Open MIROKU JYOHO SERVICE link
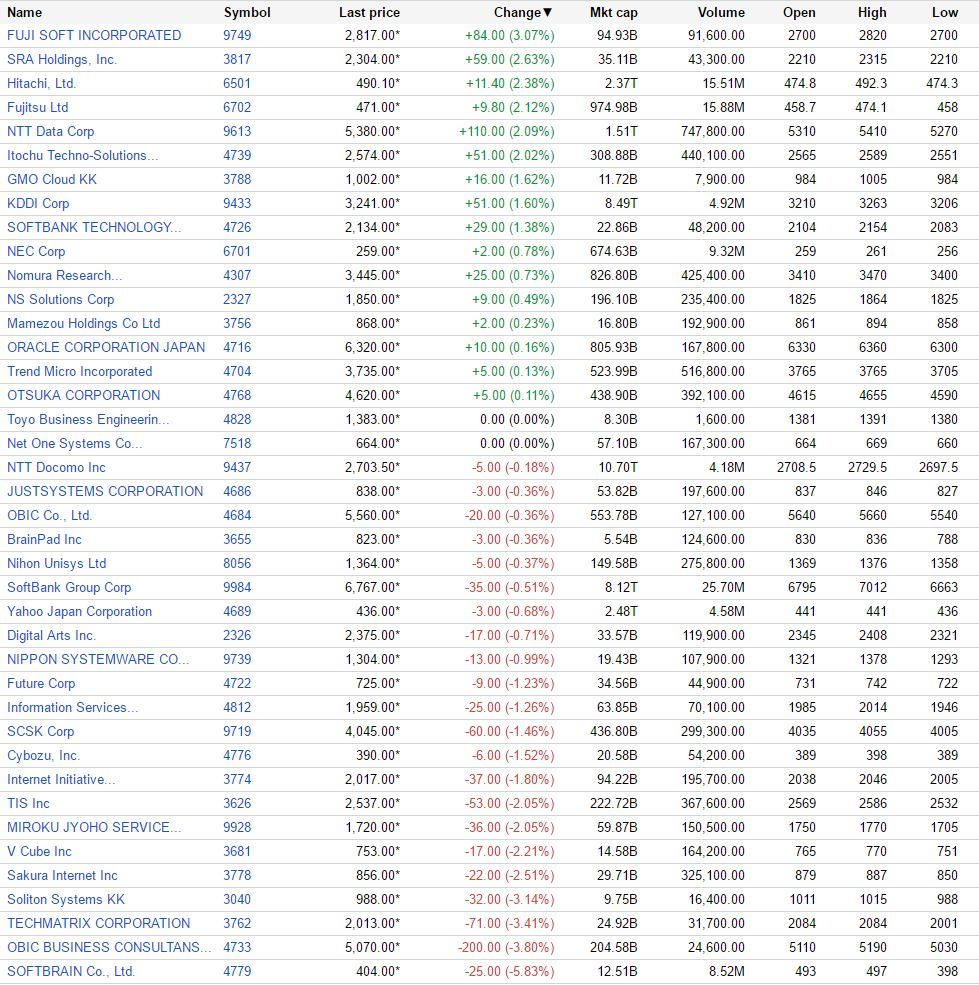Viewport: 979px width, 985px height. click(94, 827)
